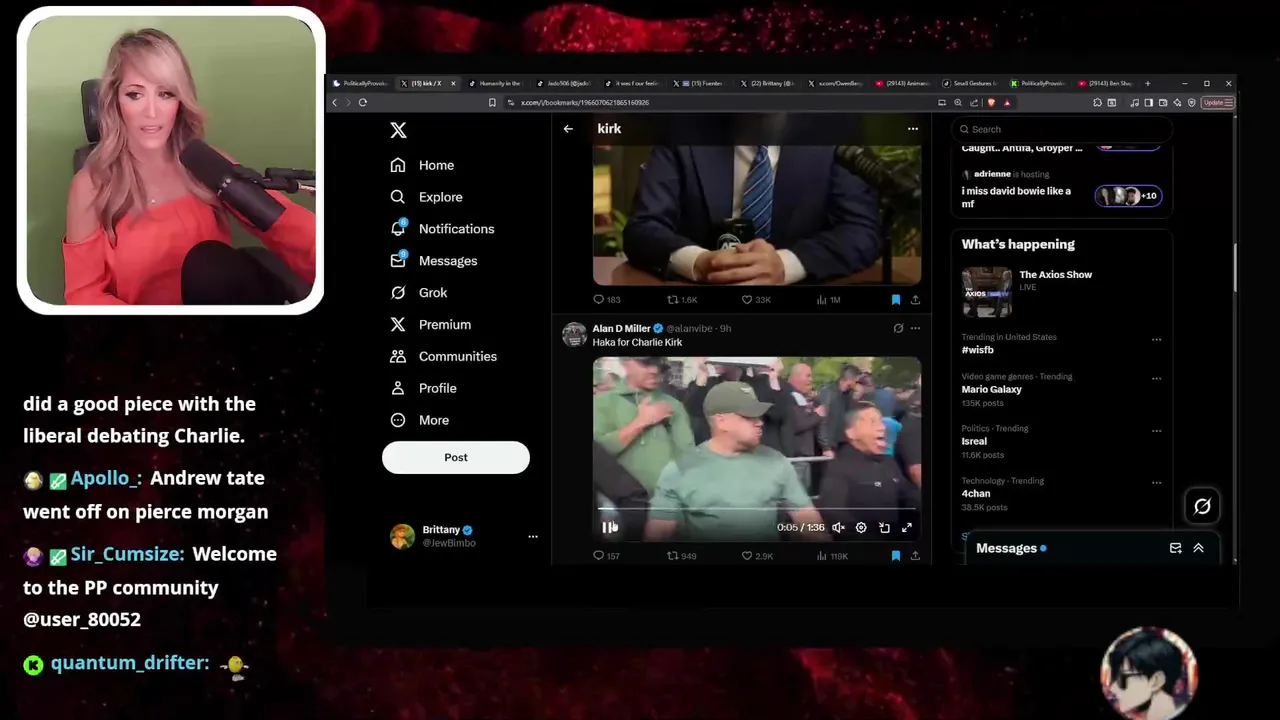
Task: Like the post with 33K likes
Action: [756, 300]
